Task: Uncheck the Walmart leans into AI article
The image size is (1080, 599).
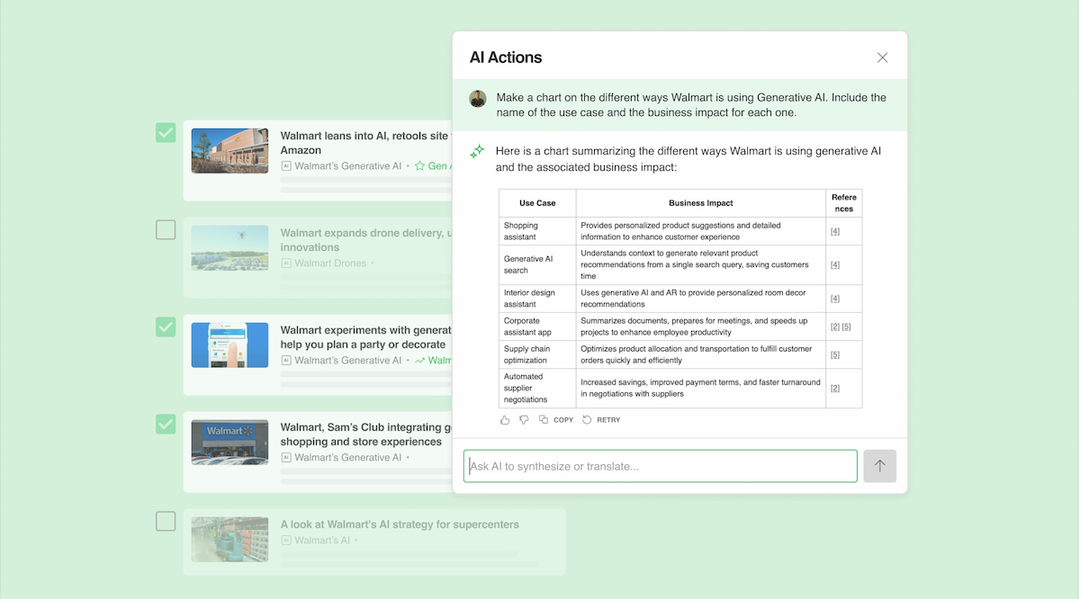Action: tap(165, 132)
